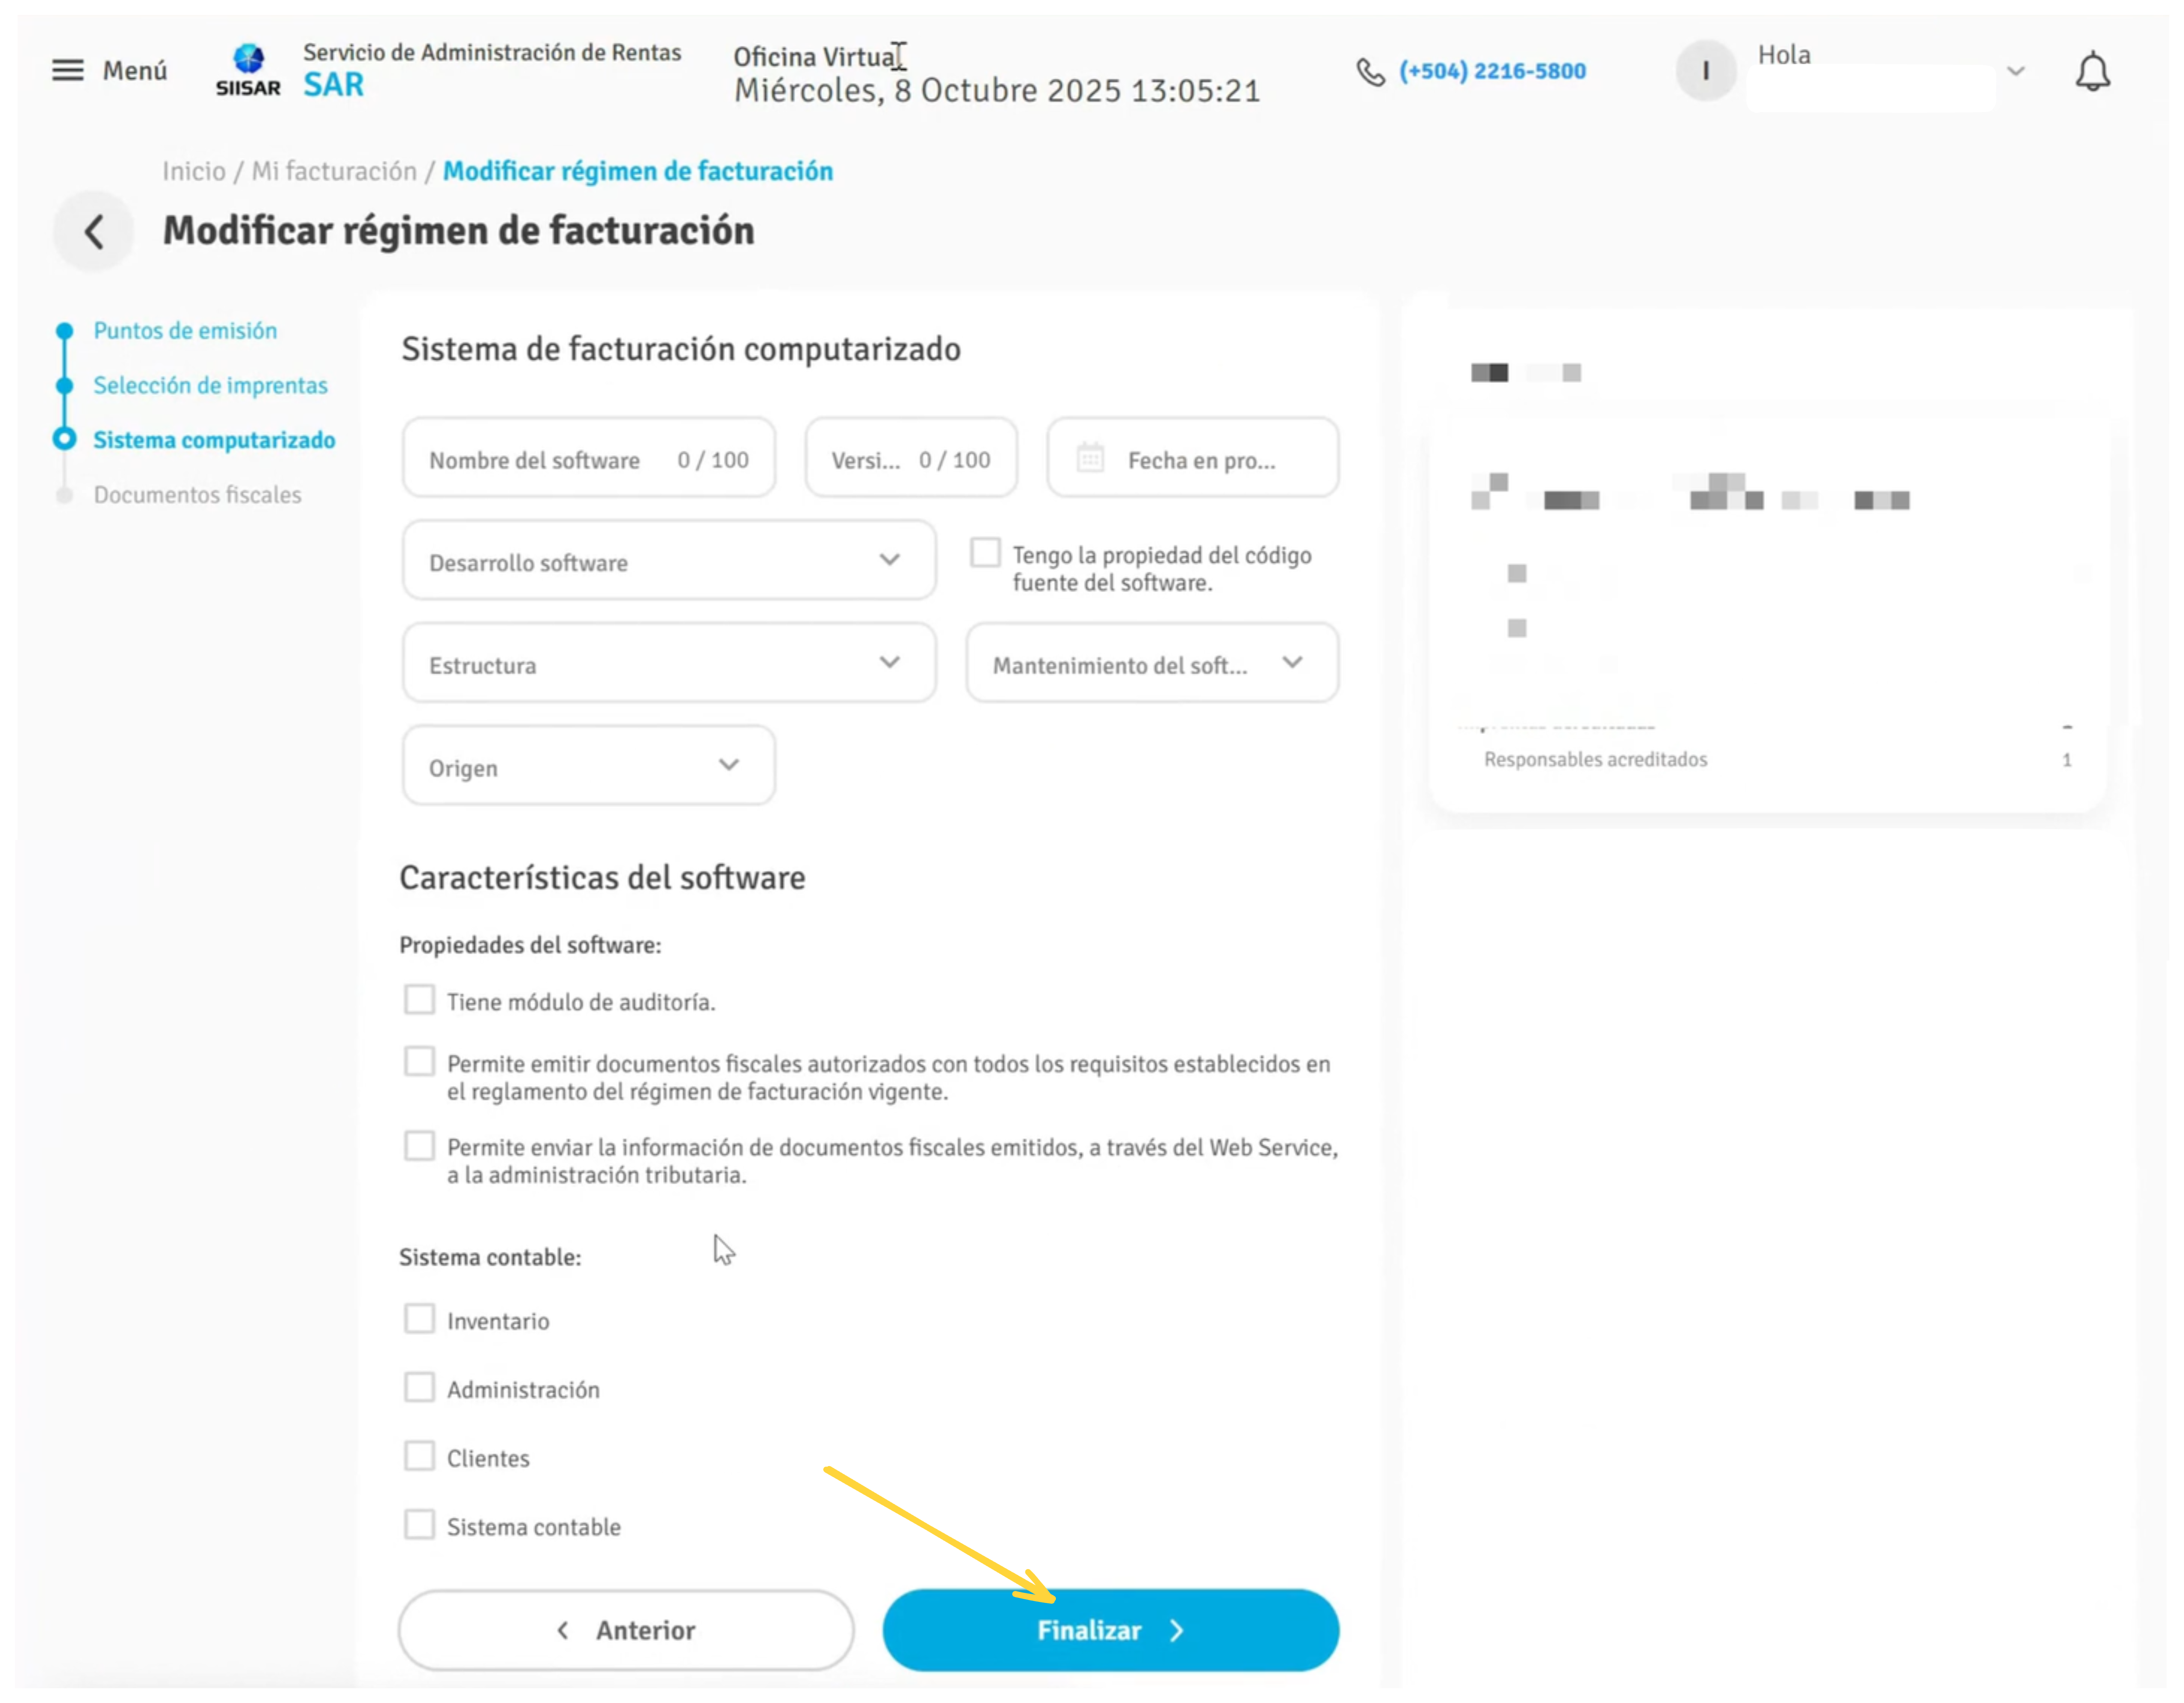Open the calendar icon in Fecha field

click(1090, 459)
